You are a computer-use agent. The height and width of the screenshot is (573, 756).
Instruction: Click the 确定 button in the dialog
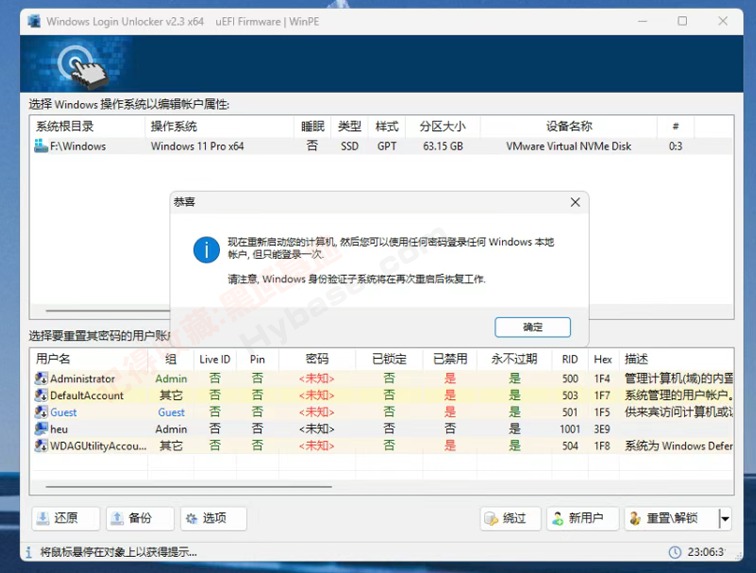[x=532, y=327]
